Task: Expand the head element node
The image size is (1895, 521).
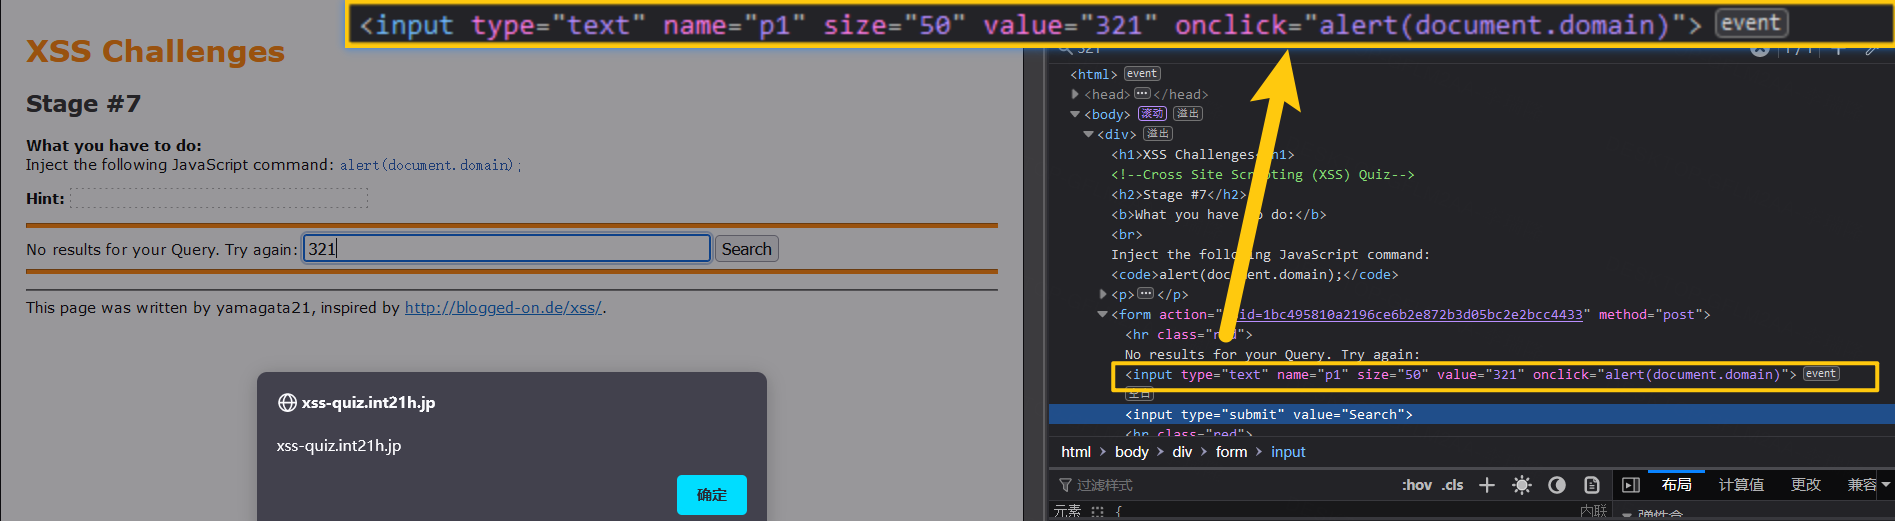Action: (1075, 94)
